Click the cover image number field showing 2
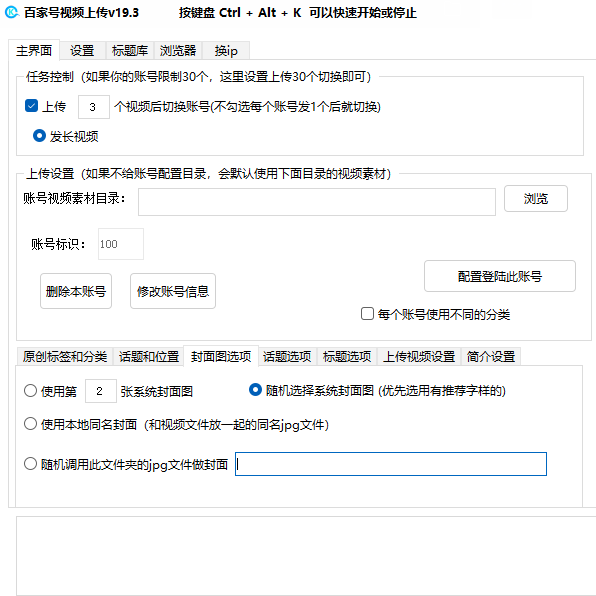 point(101,391)
